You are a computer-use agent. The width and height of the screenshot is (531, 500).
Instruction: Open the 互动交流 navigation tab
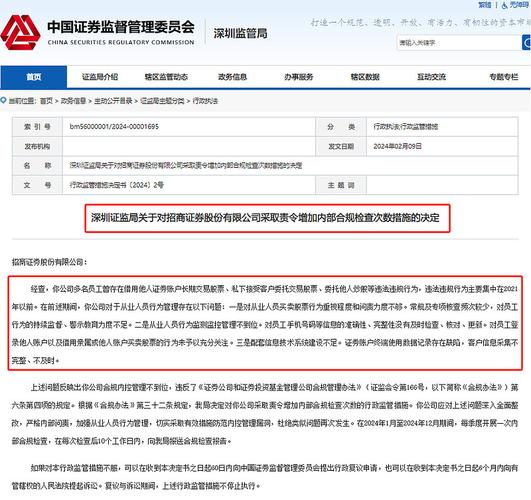[431, 77]
